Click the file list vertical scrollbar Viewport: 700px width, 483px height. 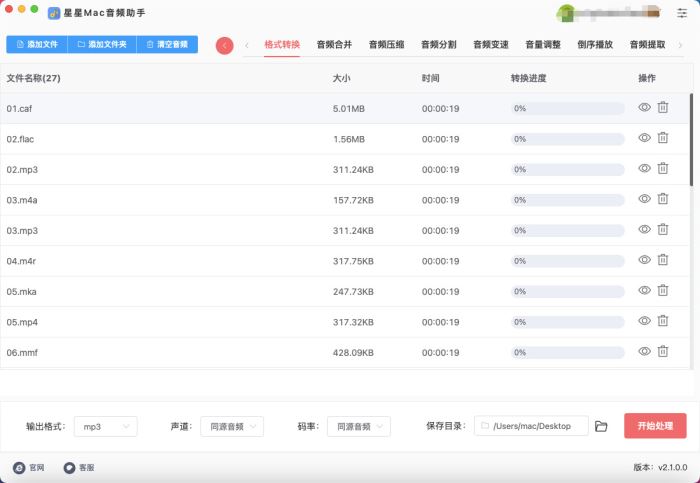click(x=692, y=140)
